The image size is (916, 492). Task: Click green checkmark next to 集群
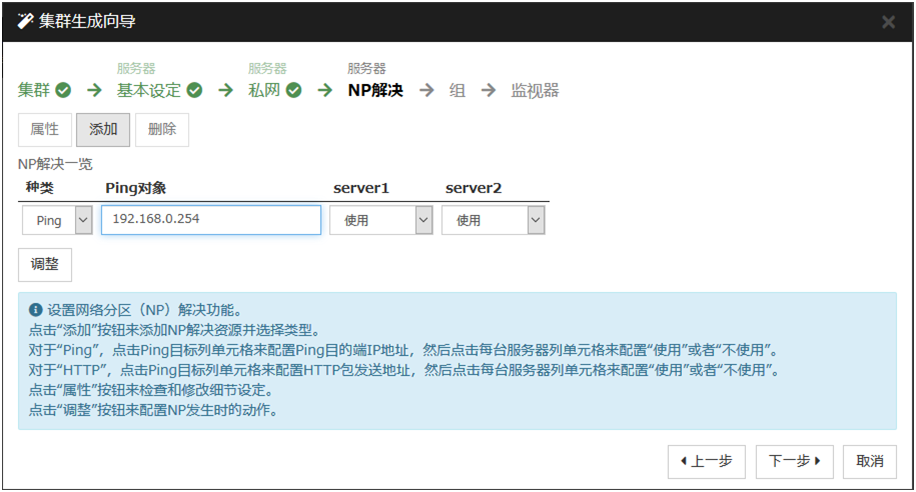[x=63, y=91]
